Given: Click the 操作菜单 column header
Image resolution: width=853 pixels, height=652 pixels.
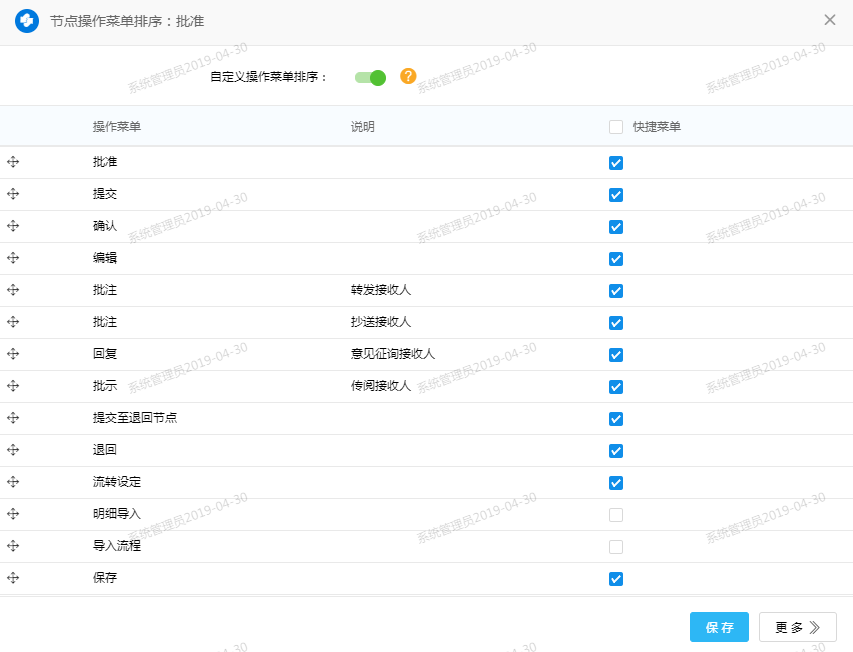Looking at the screenshot, I should tap(117, 127).
